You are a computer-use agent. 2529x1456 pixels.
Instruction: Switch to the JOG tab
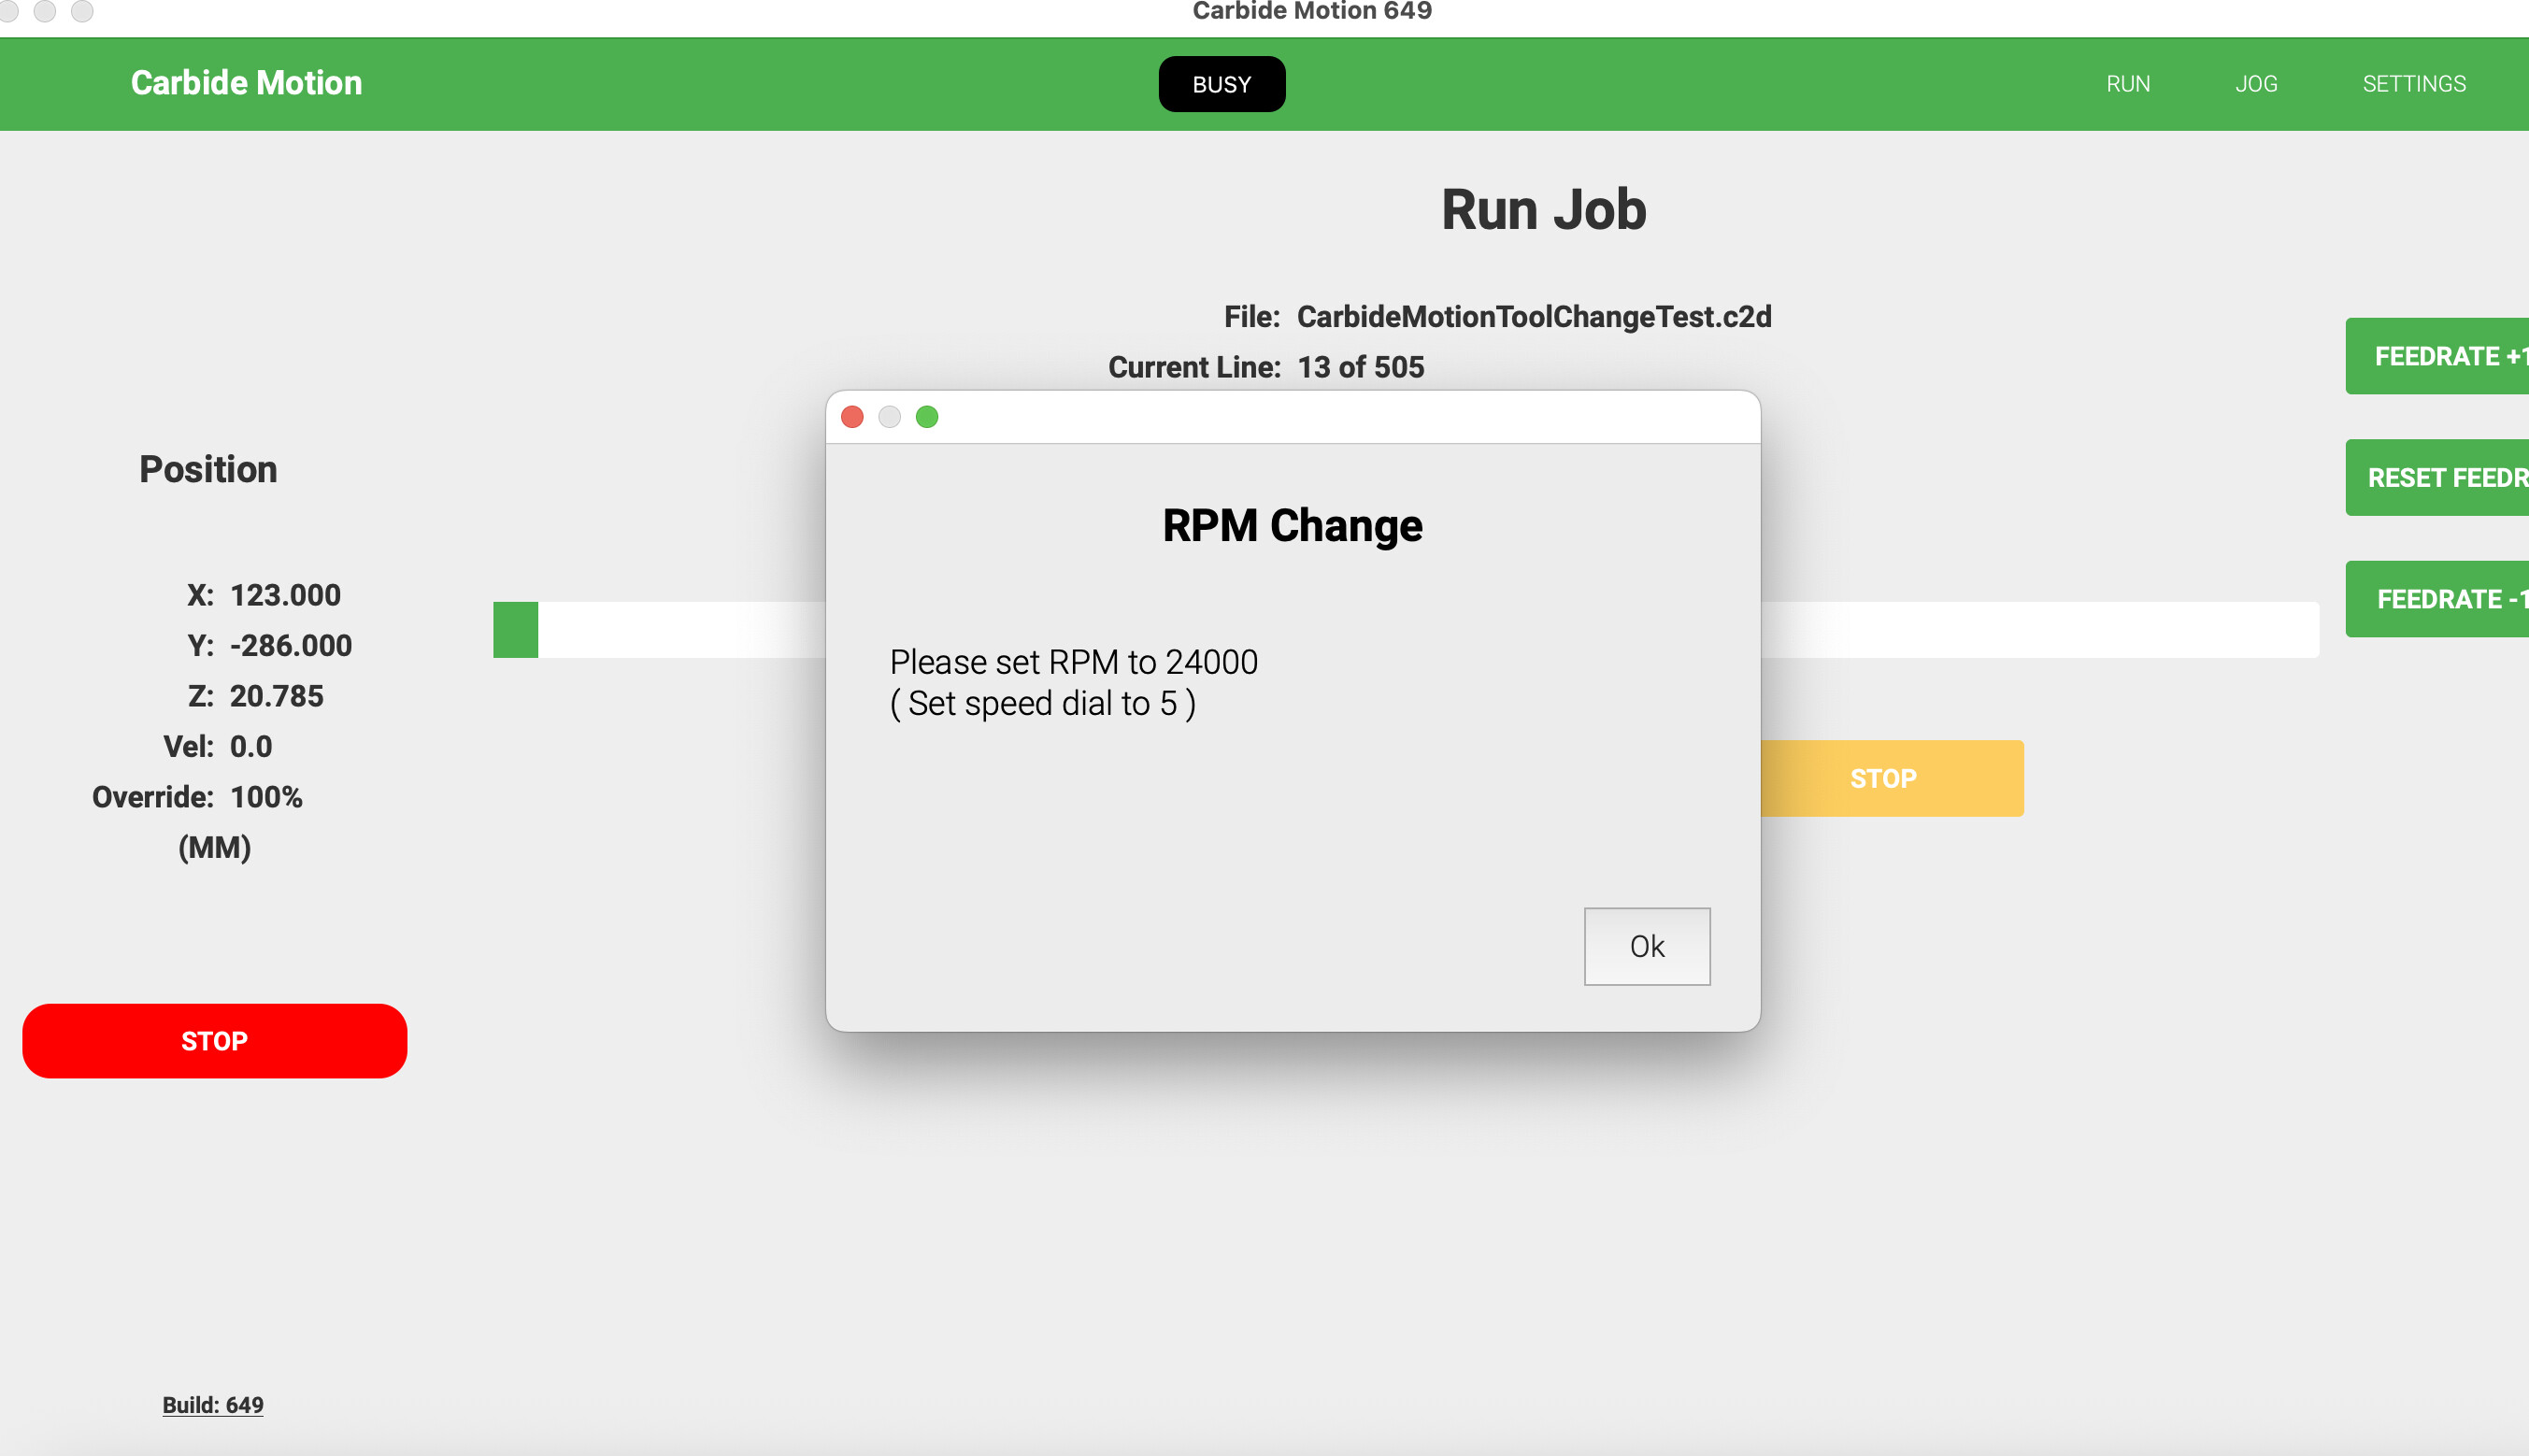[x=2256, y=84]
